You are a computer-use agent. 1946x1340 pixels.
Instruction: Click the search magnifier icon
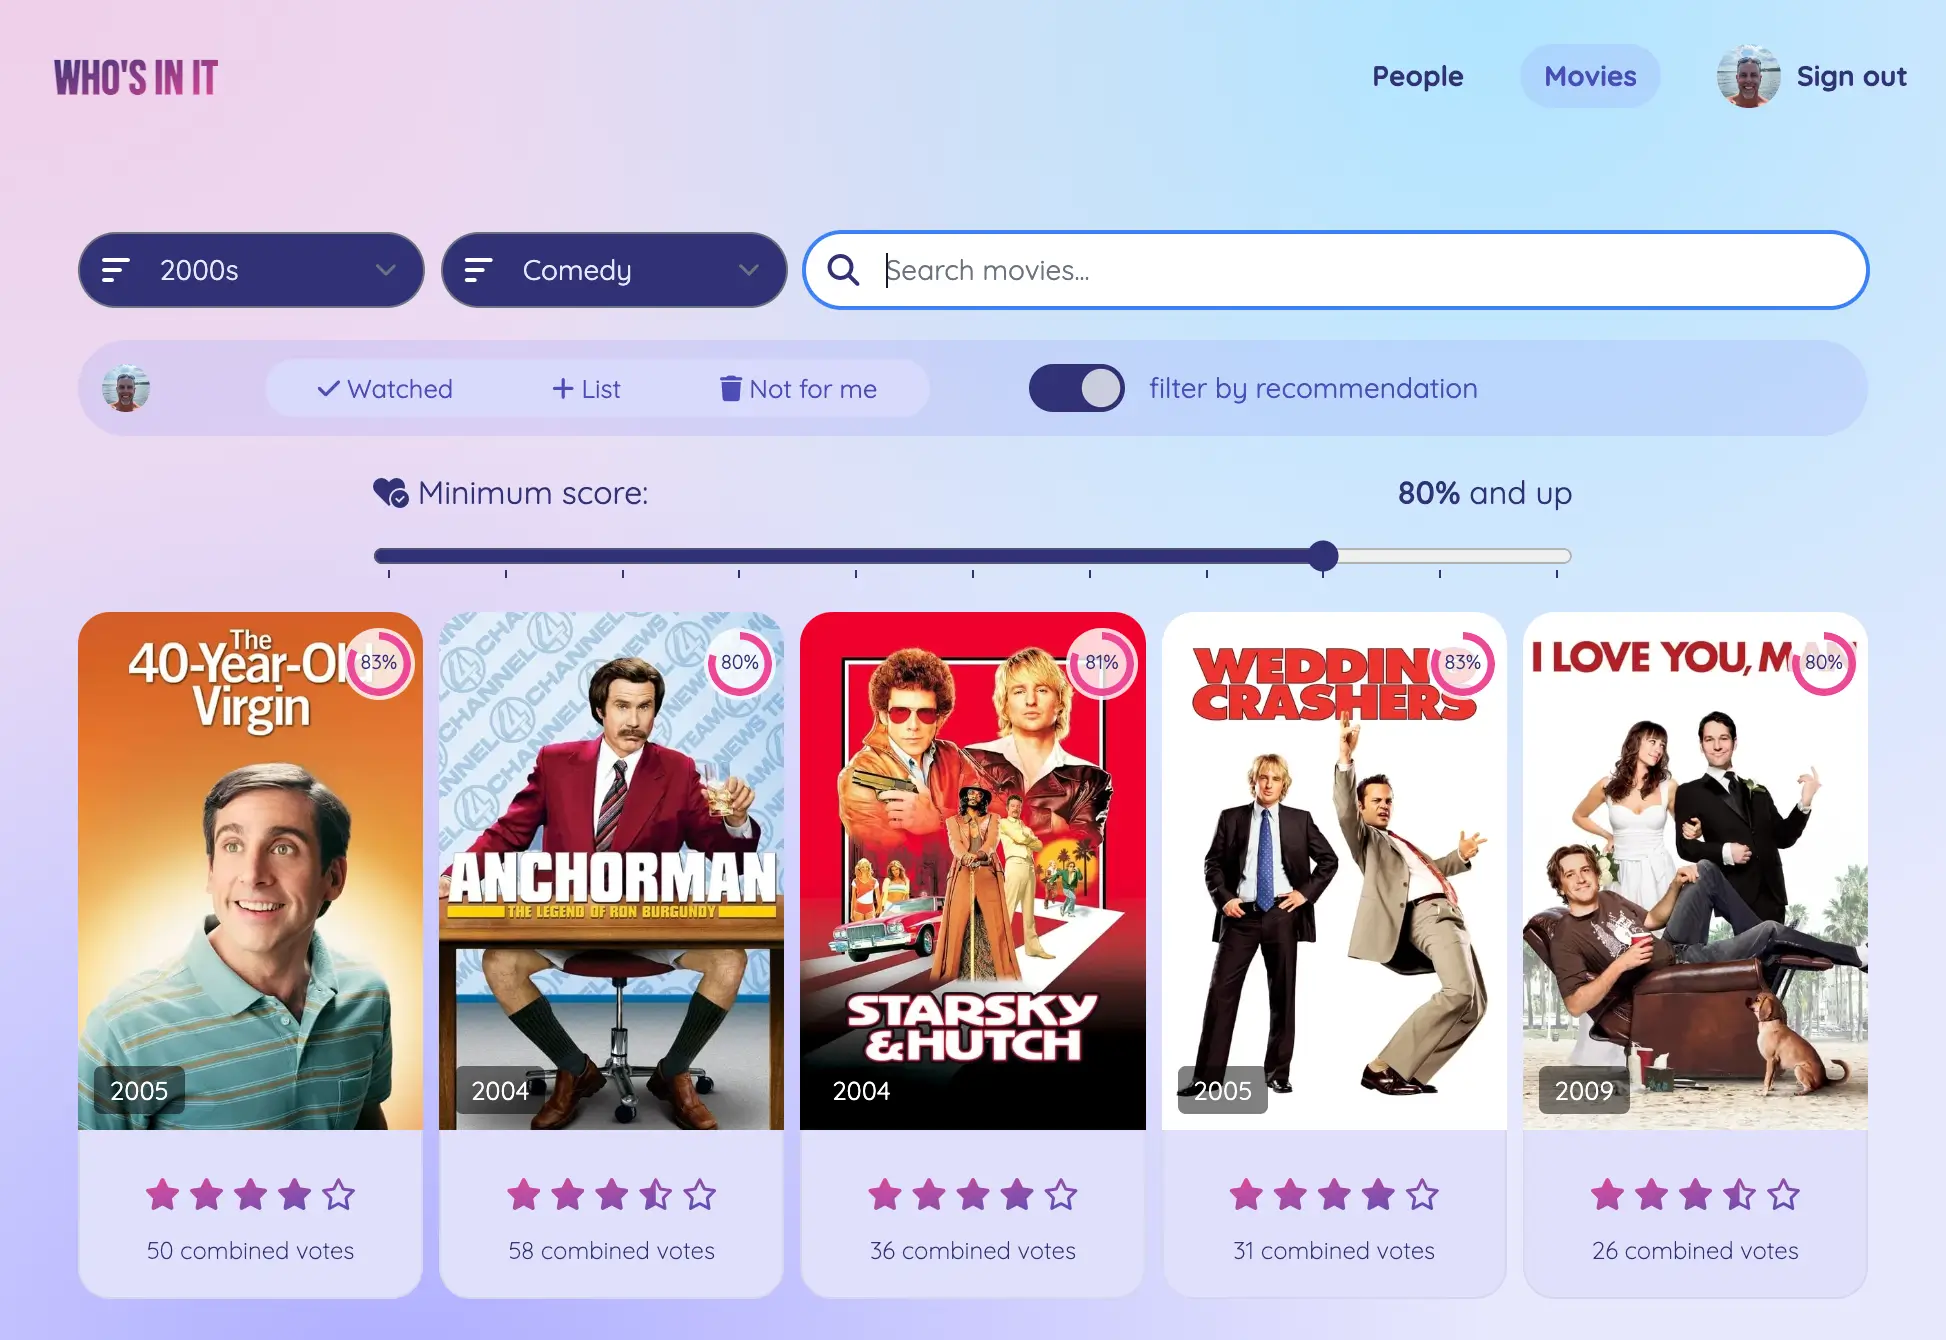[x=844, y=269]
